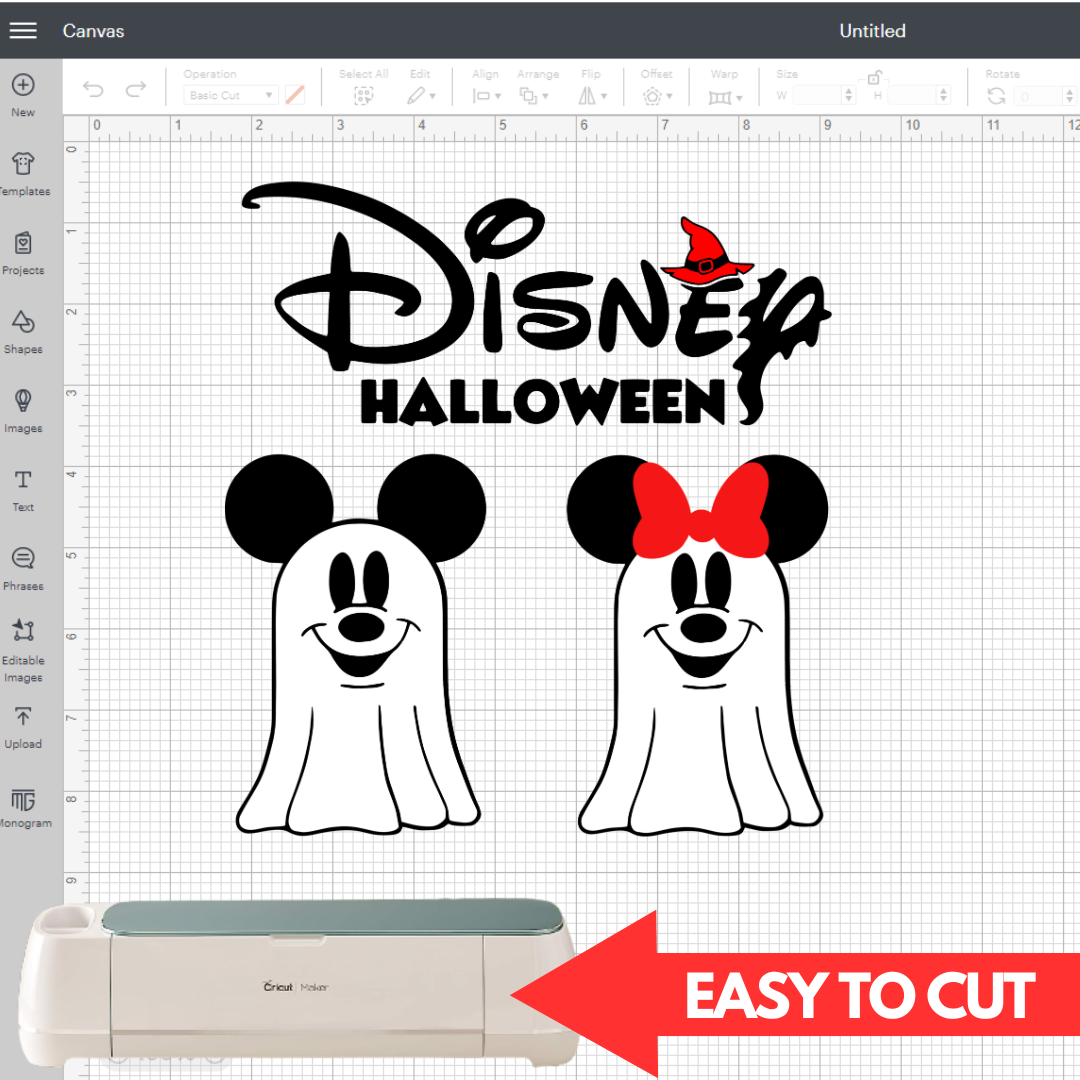Viewport: 1080px width, 1080px height.
Task: Click the Select All icon
Action: point(363,96)
